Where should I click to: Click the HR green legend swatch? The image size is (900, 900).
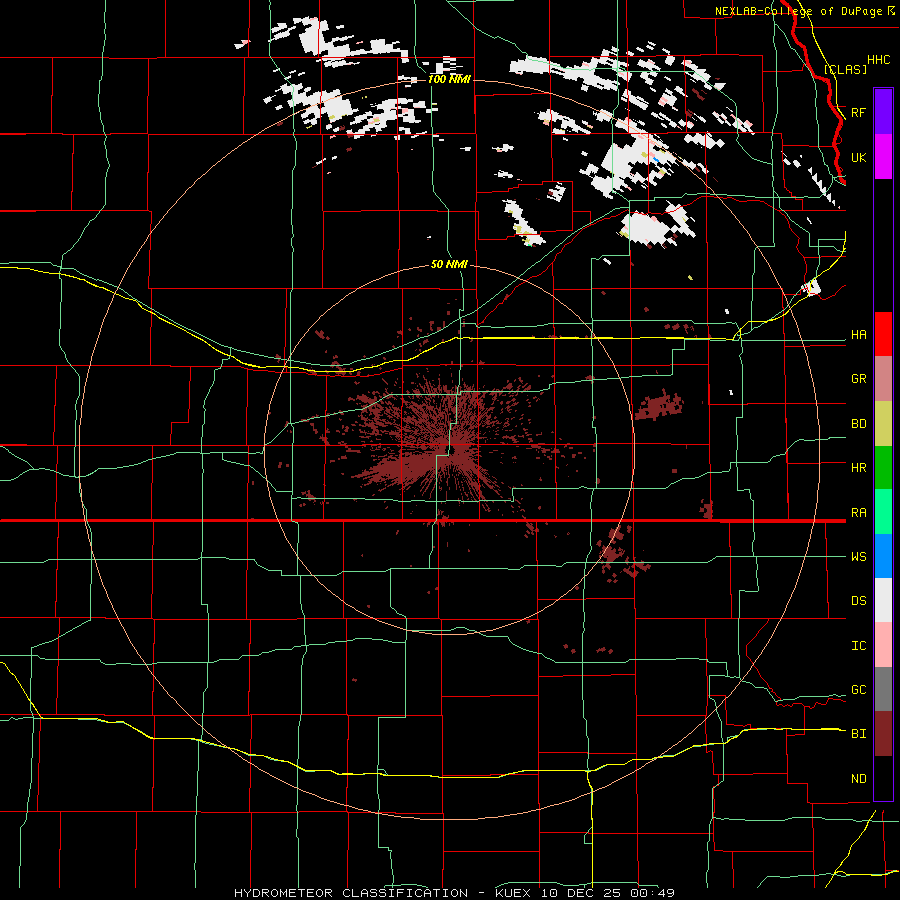[883, 468]
